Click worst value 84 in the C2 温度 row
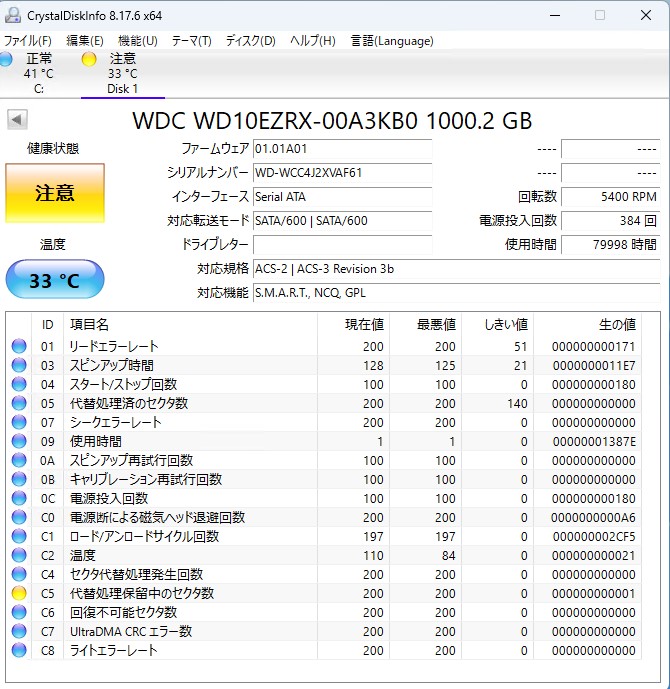The width and height of the screenshot is (670, 689). [449, 555]
